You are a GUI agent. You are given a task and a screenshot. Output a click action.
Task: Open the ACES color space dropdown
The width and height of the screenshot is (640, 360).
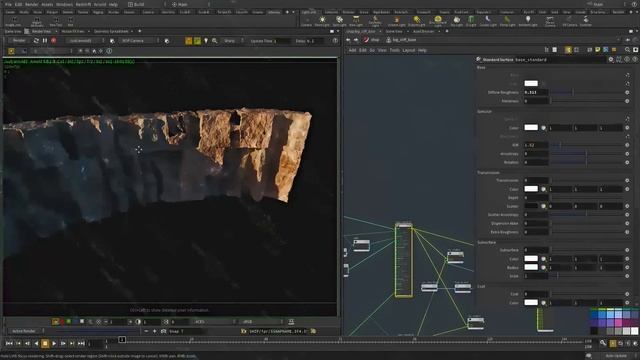click(213, 322)
